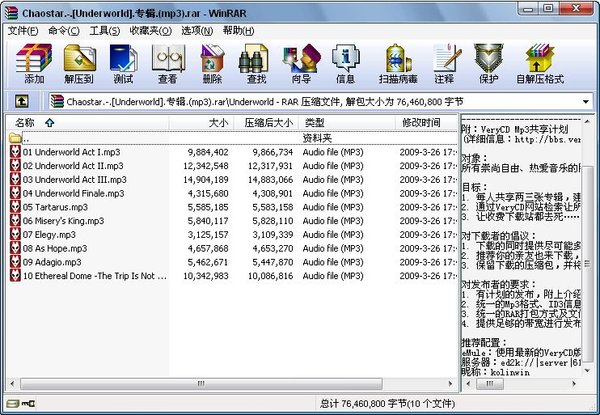This screenshot has height=415, width=600.
Task: Select file 04 Underworld Finale.mp3
Action: point(73,193)
